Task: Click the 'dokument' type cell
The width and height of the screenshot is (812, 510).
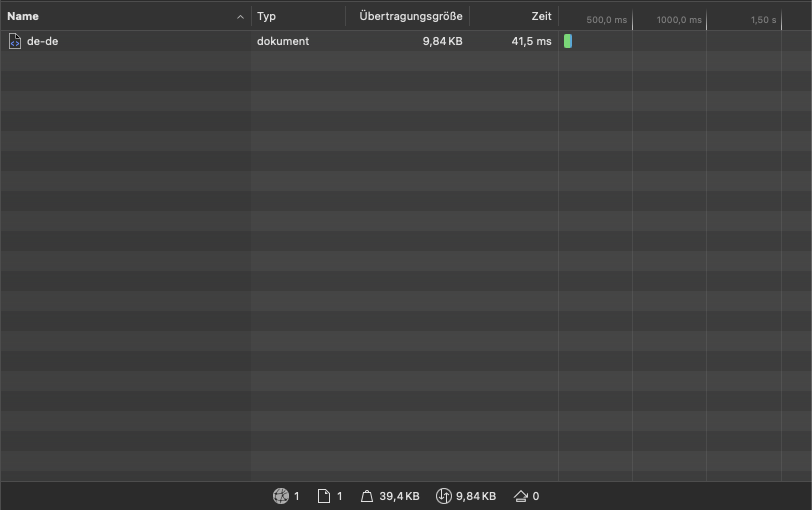Action: pyautogui.click(x=283, y=41)
